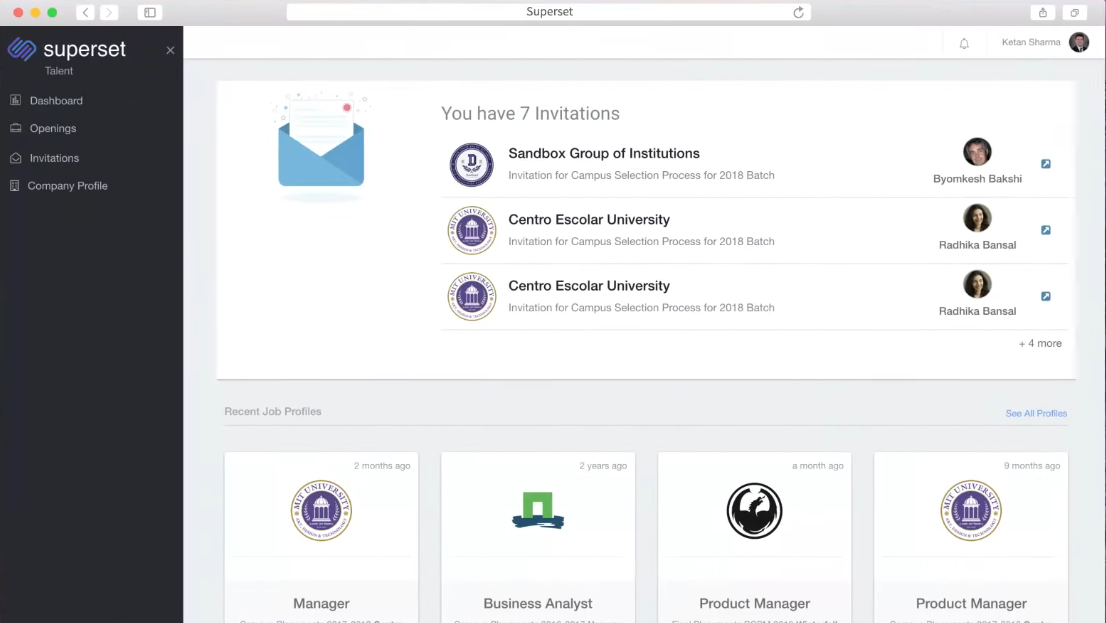
Task: Click the 'You have 7 Invitations' heading
Action: pos(530,114)
